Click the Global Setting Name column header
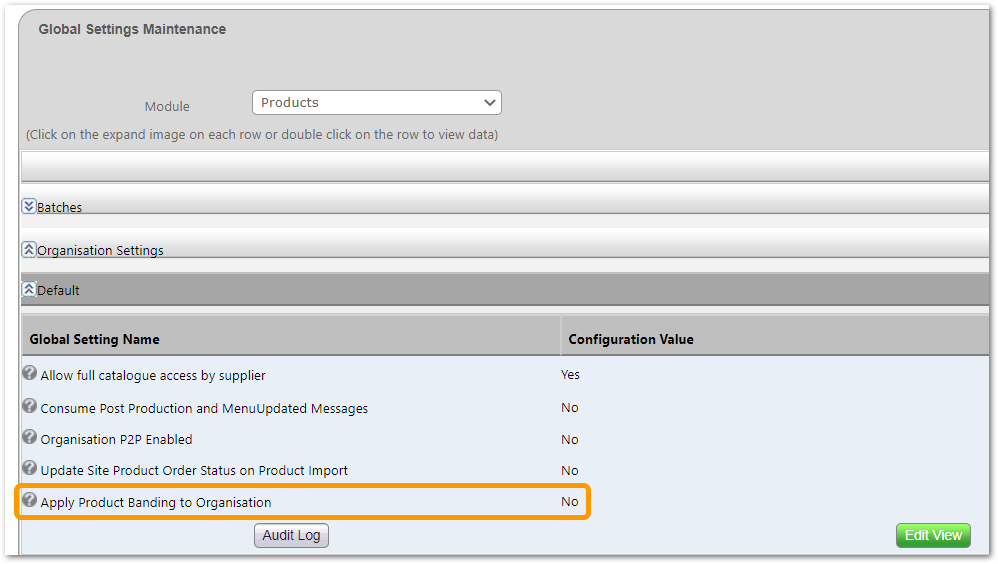 click(94, 339)
